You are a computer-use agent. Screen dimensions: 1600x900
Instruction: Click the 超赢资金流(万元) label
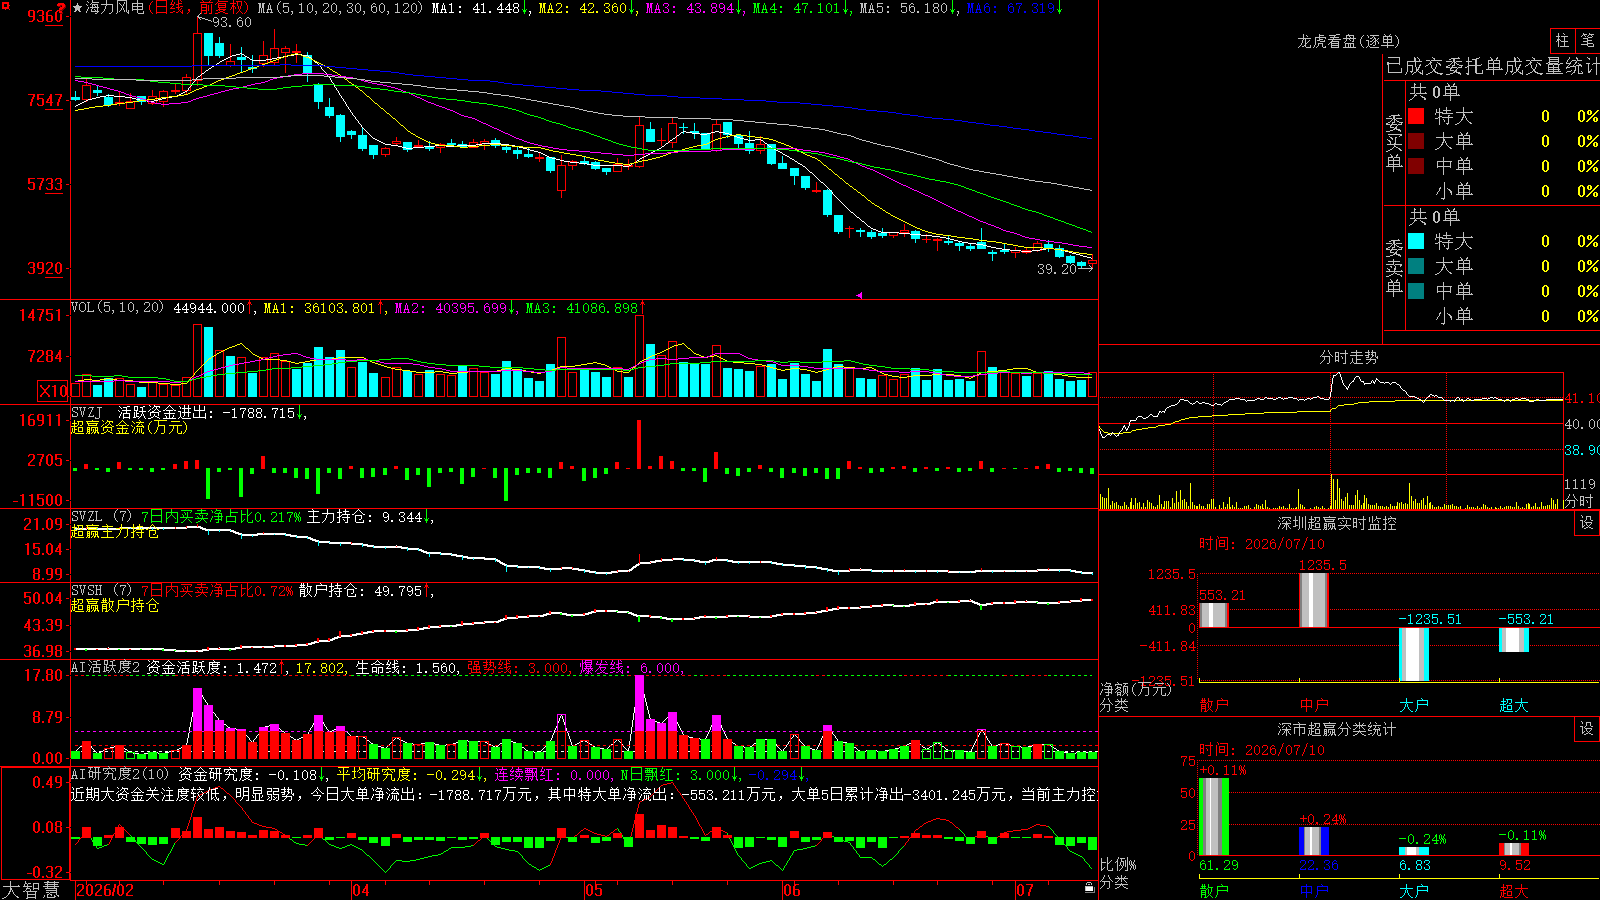[x=129, y=427]
